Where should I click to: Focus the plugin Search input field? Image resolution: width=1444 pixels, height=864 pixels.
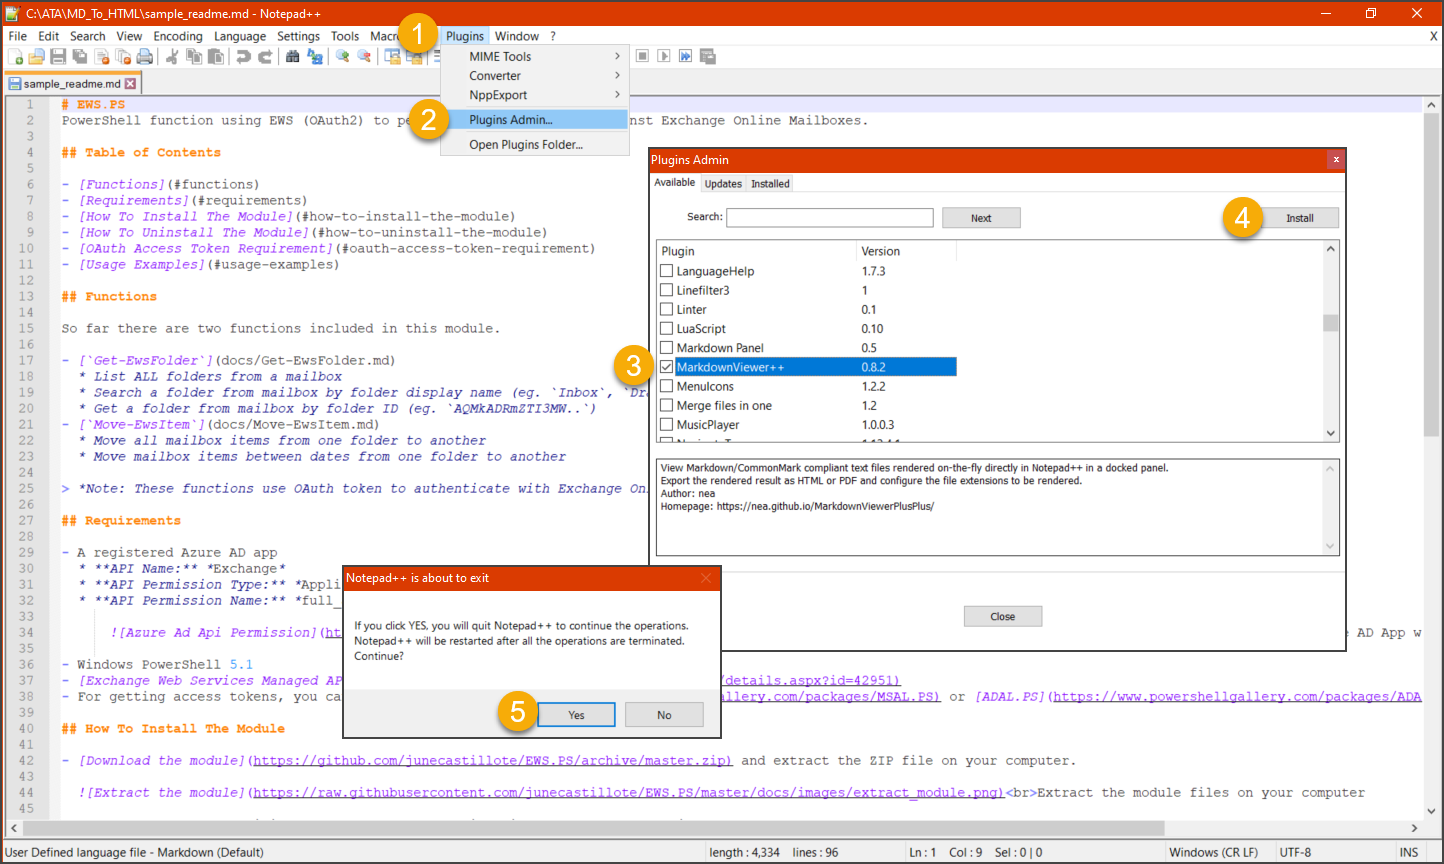(x=830, y=218)
